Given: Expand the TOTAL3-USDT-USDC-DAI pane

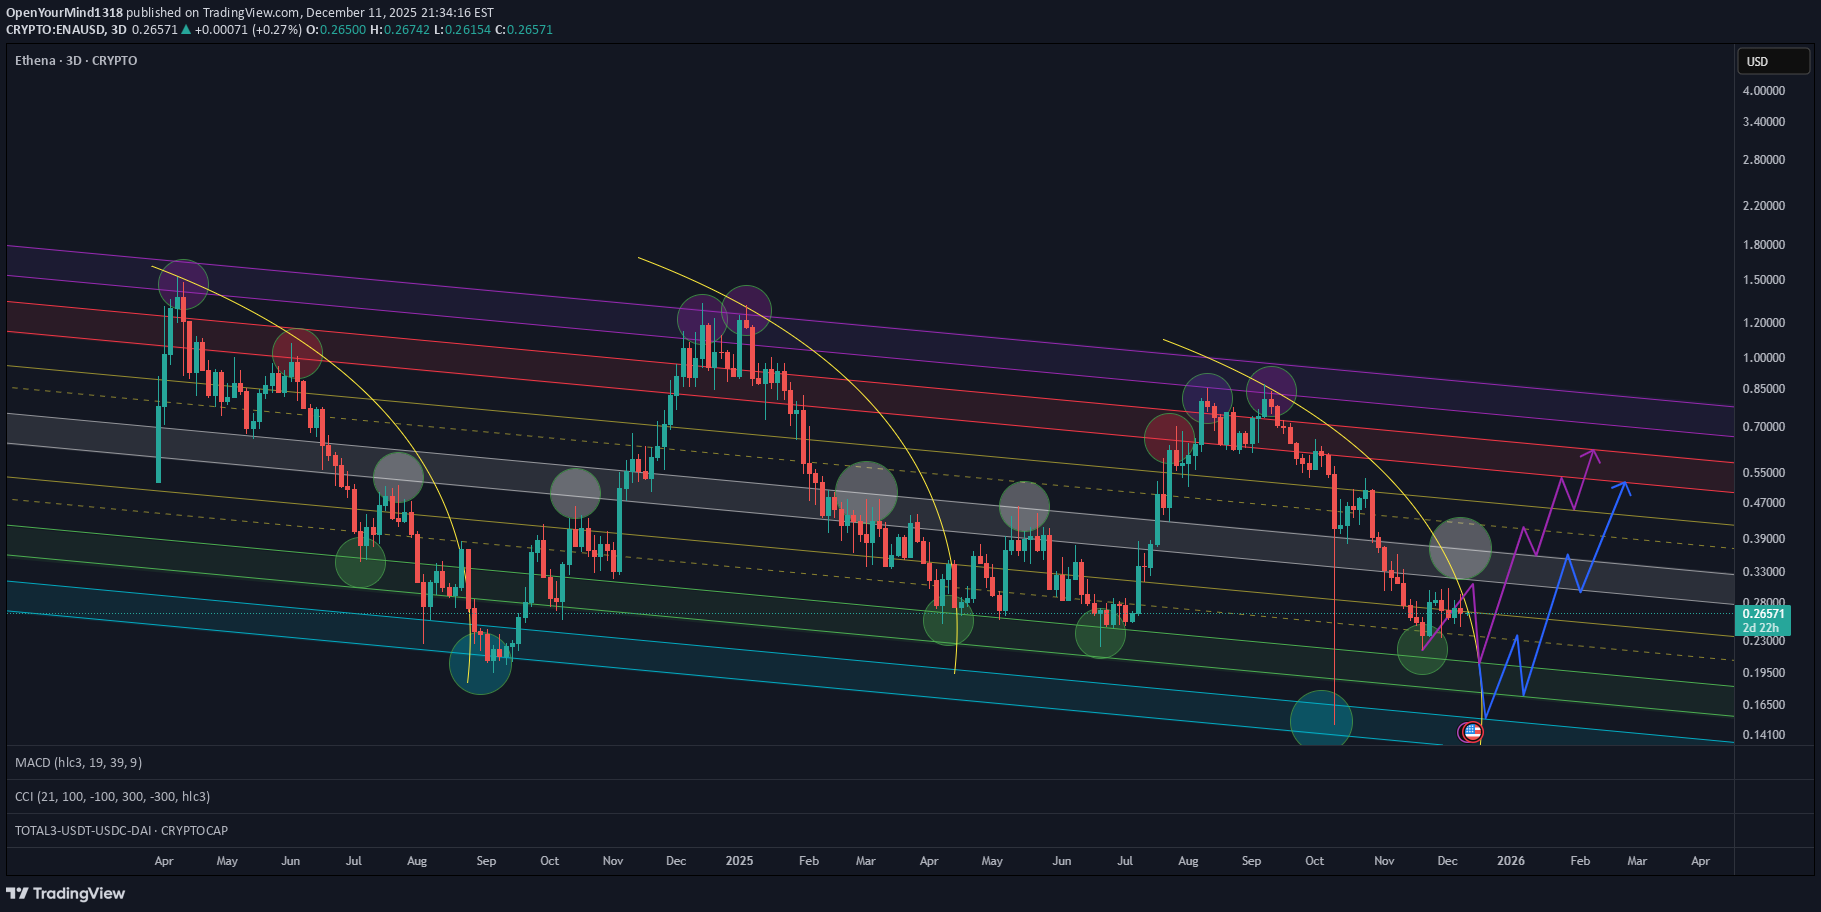Looking at the screenshot, I should (x=121, y=831).
